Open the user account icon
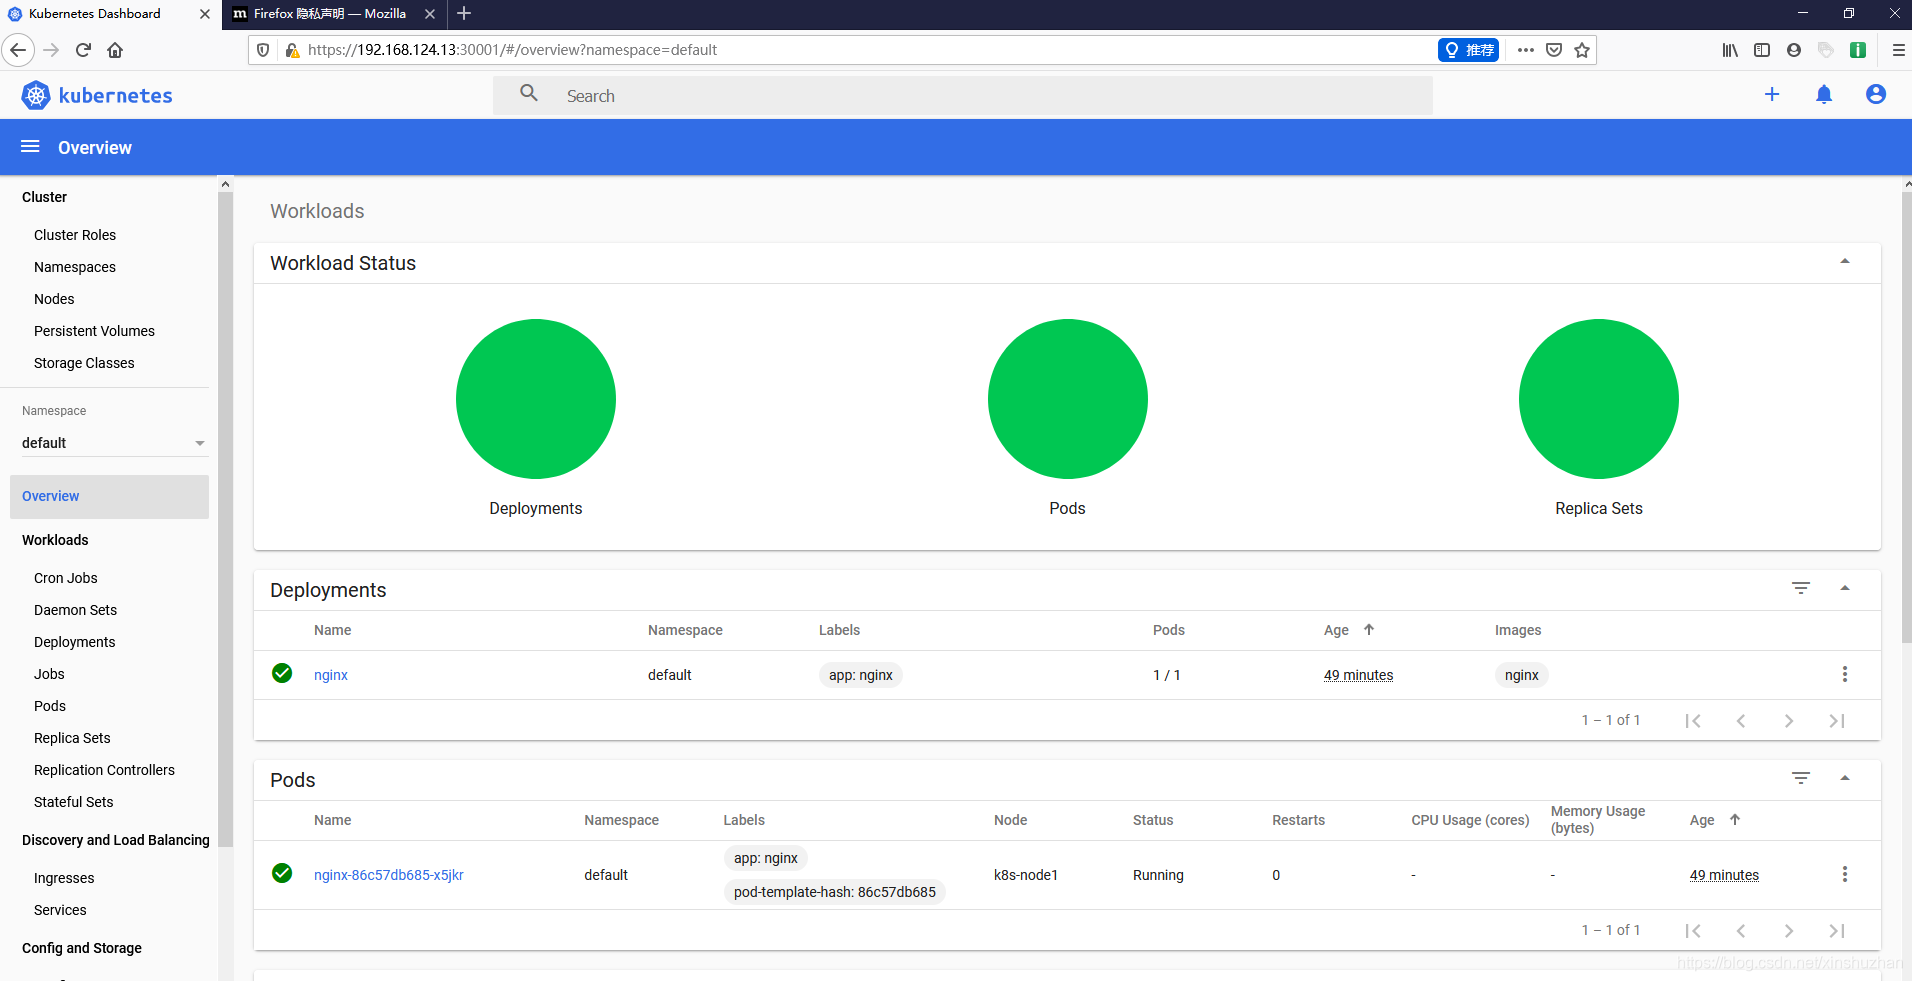The height and width of the screenshot is (981, 1912). [1876, 94]
